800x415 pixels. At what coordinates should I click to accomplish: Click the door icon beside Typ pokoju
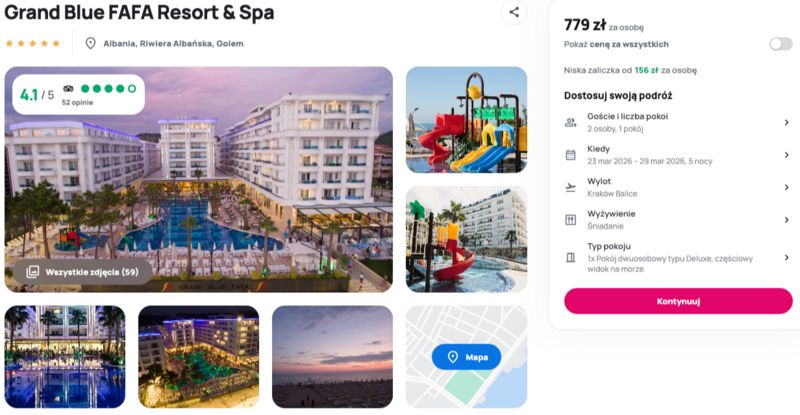(x=570, y=257)
